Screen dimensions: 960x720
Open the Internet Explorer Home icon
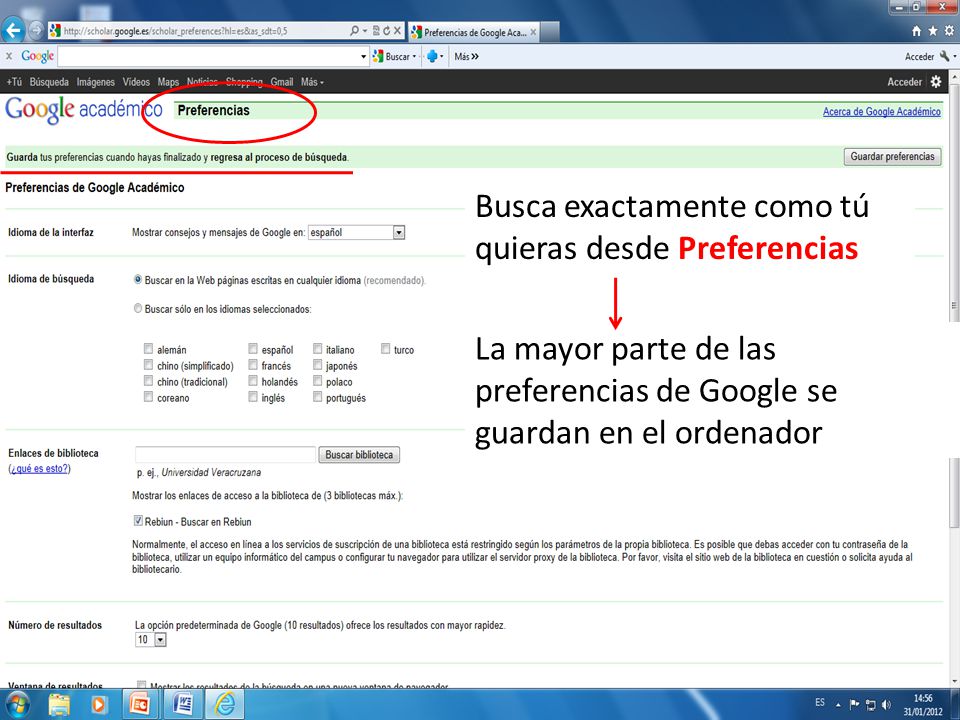coord(917,31)
